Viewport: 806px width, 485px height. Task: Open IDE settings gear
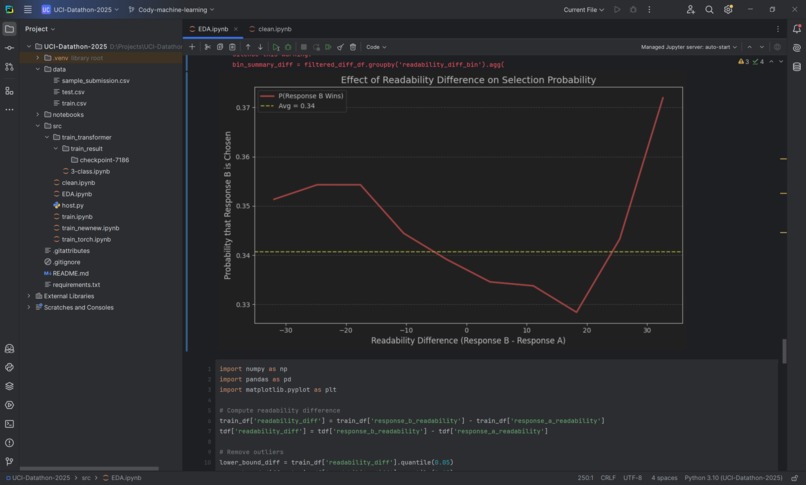(728, 9)
